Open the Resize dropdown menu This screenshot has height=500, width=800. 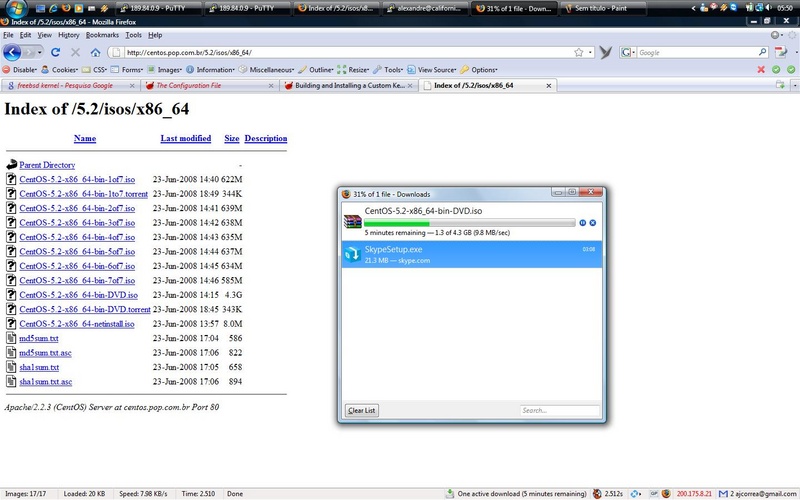tap(353, 70)
